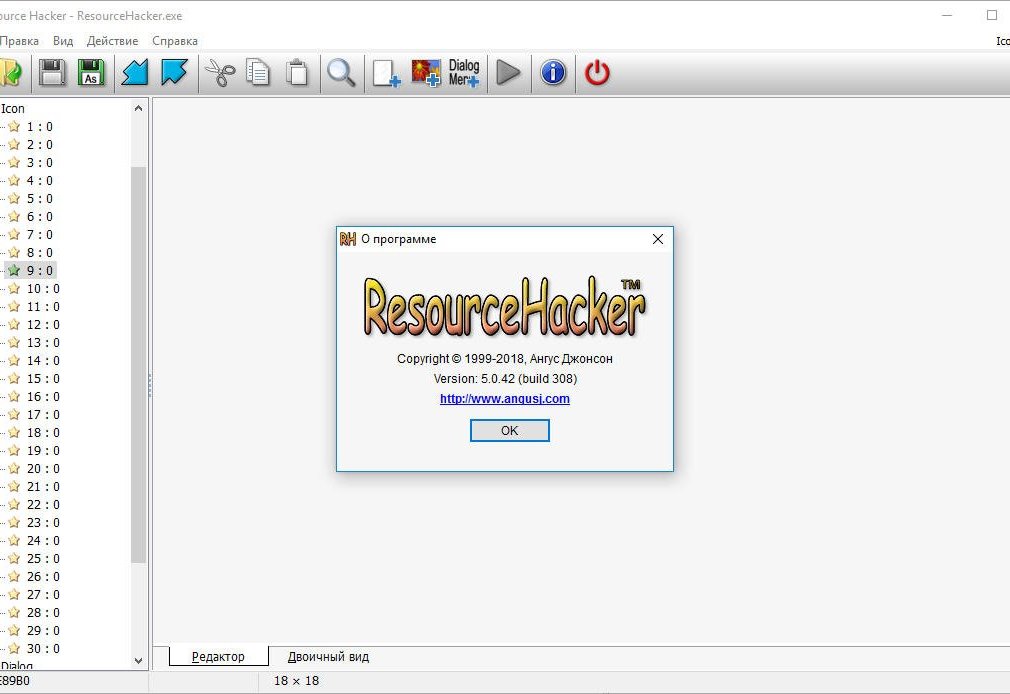Click the star icon beside 18 : 0
Viewport: 1010px width, 694px height.
(14, 433)
